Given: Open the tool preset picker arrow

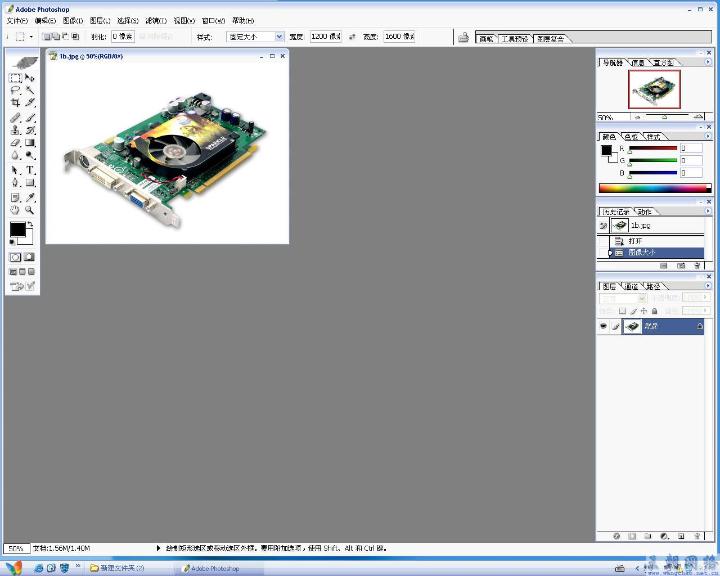Looking at the screenshot, I should tap(31, 37).
